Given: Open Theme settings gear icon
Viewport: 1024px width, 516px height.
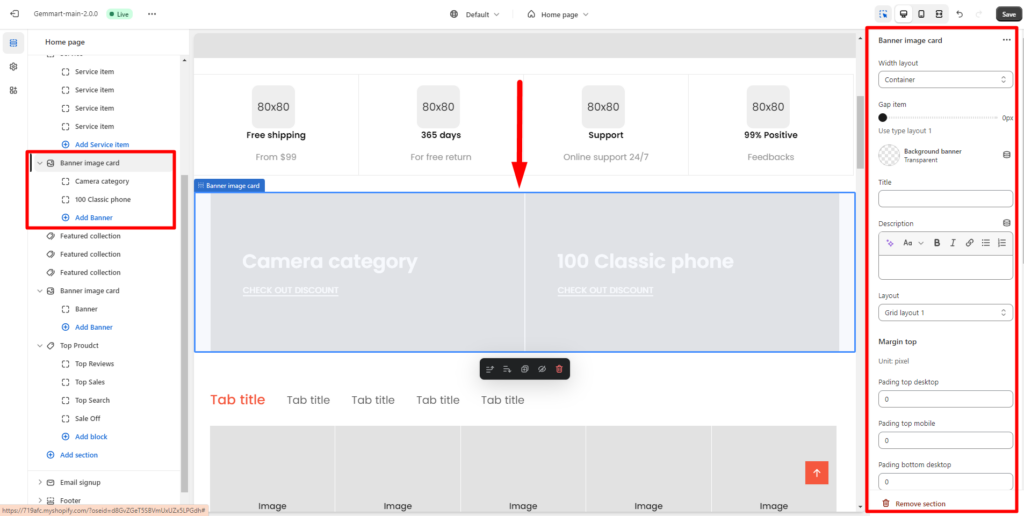Looking at the screenshot, I should coord(13,67).
